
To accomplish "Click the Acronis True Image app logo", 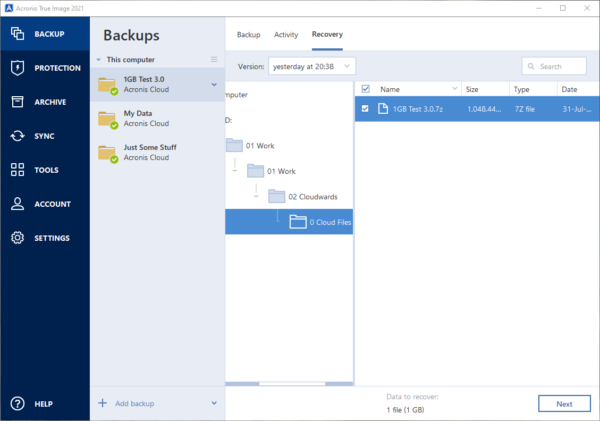I will pos(8,8).
